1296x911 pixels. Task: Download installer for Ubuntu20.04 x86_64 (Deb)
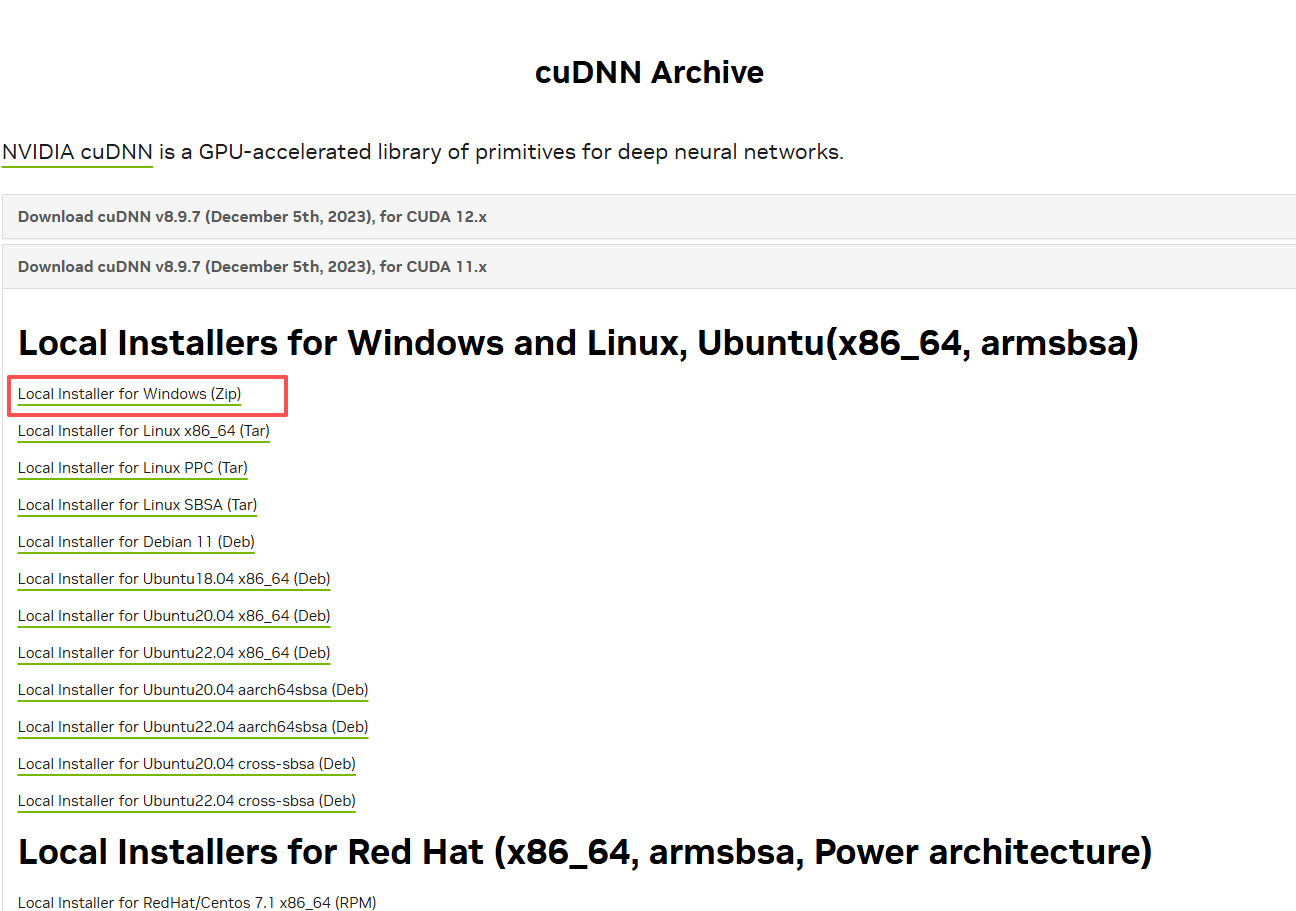tap(174, 616)
